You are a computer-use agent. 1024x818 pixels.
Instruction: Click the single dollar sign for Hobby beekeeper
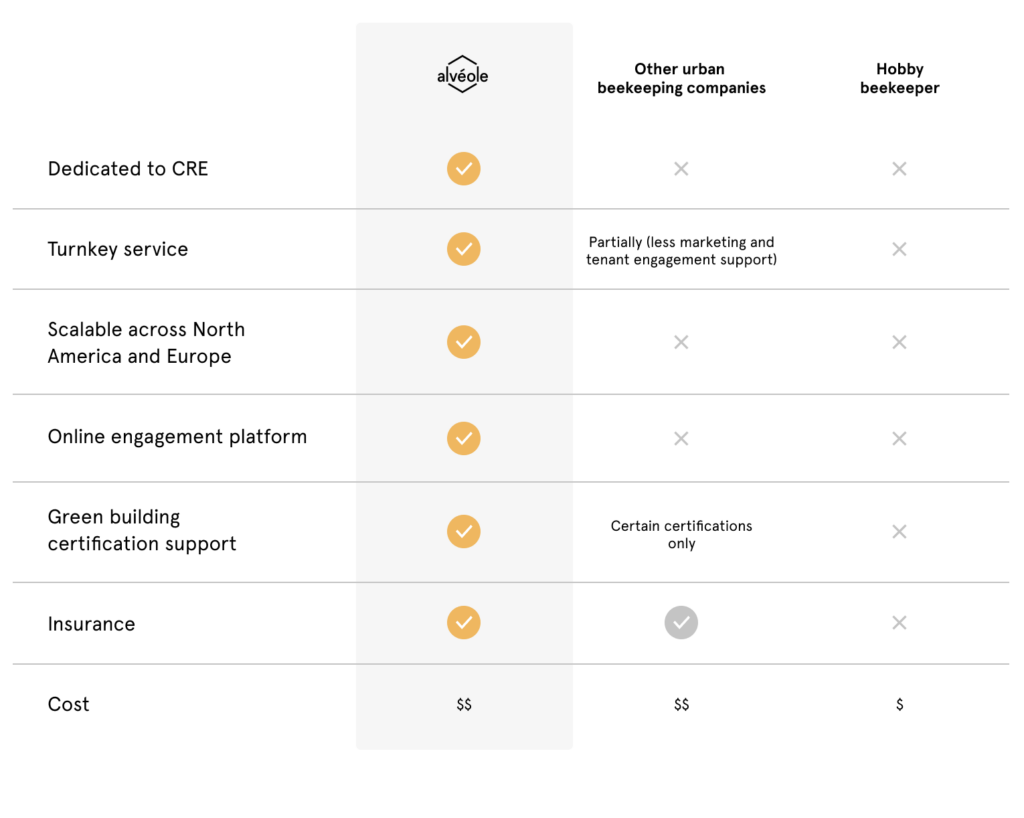pyautogui.click(x=899, y=704)
